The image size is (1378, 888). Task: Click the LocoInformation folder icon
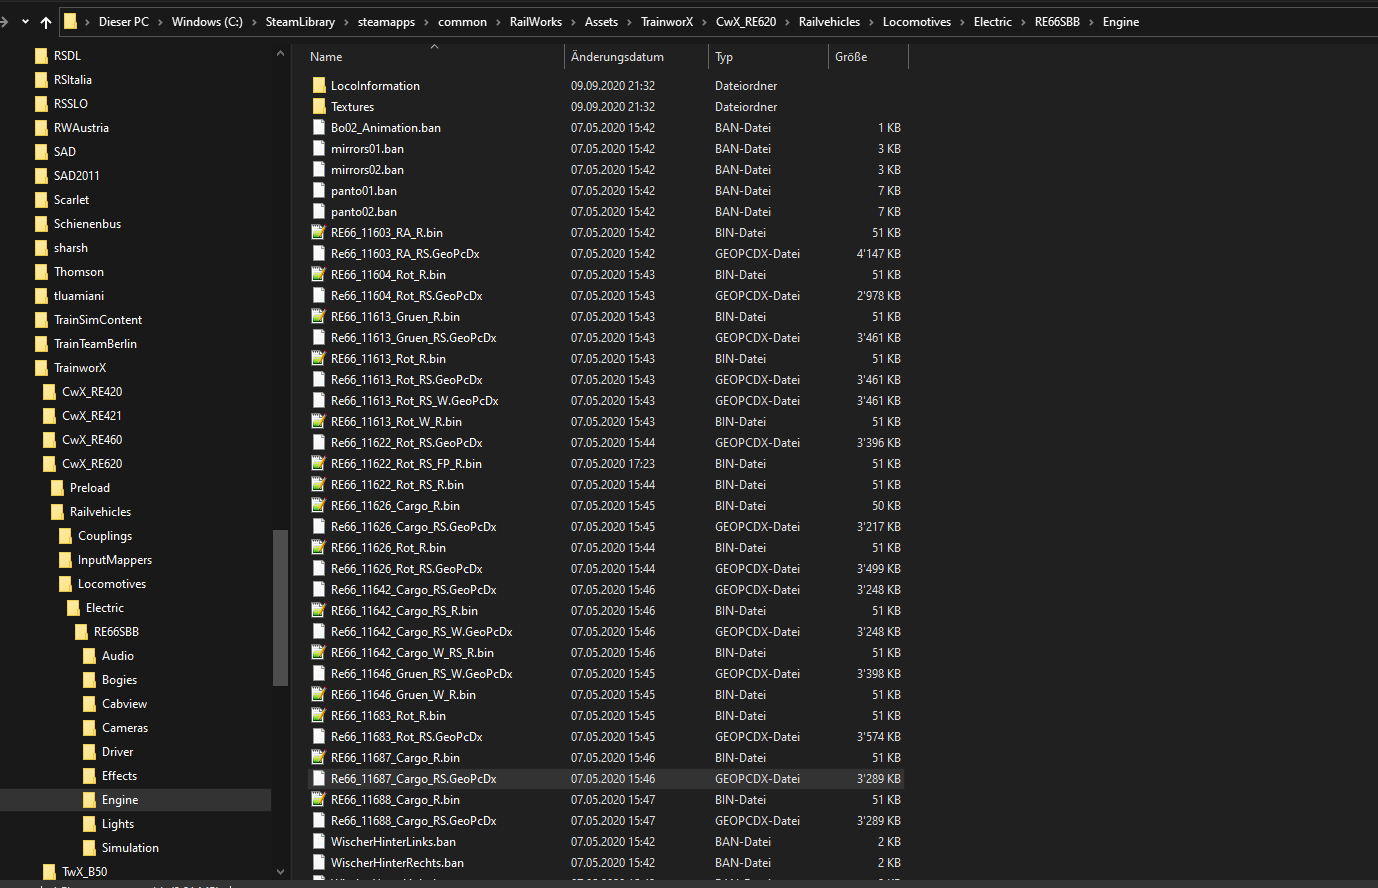click(319, 86)
